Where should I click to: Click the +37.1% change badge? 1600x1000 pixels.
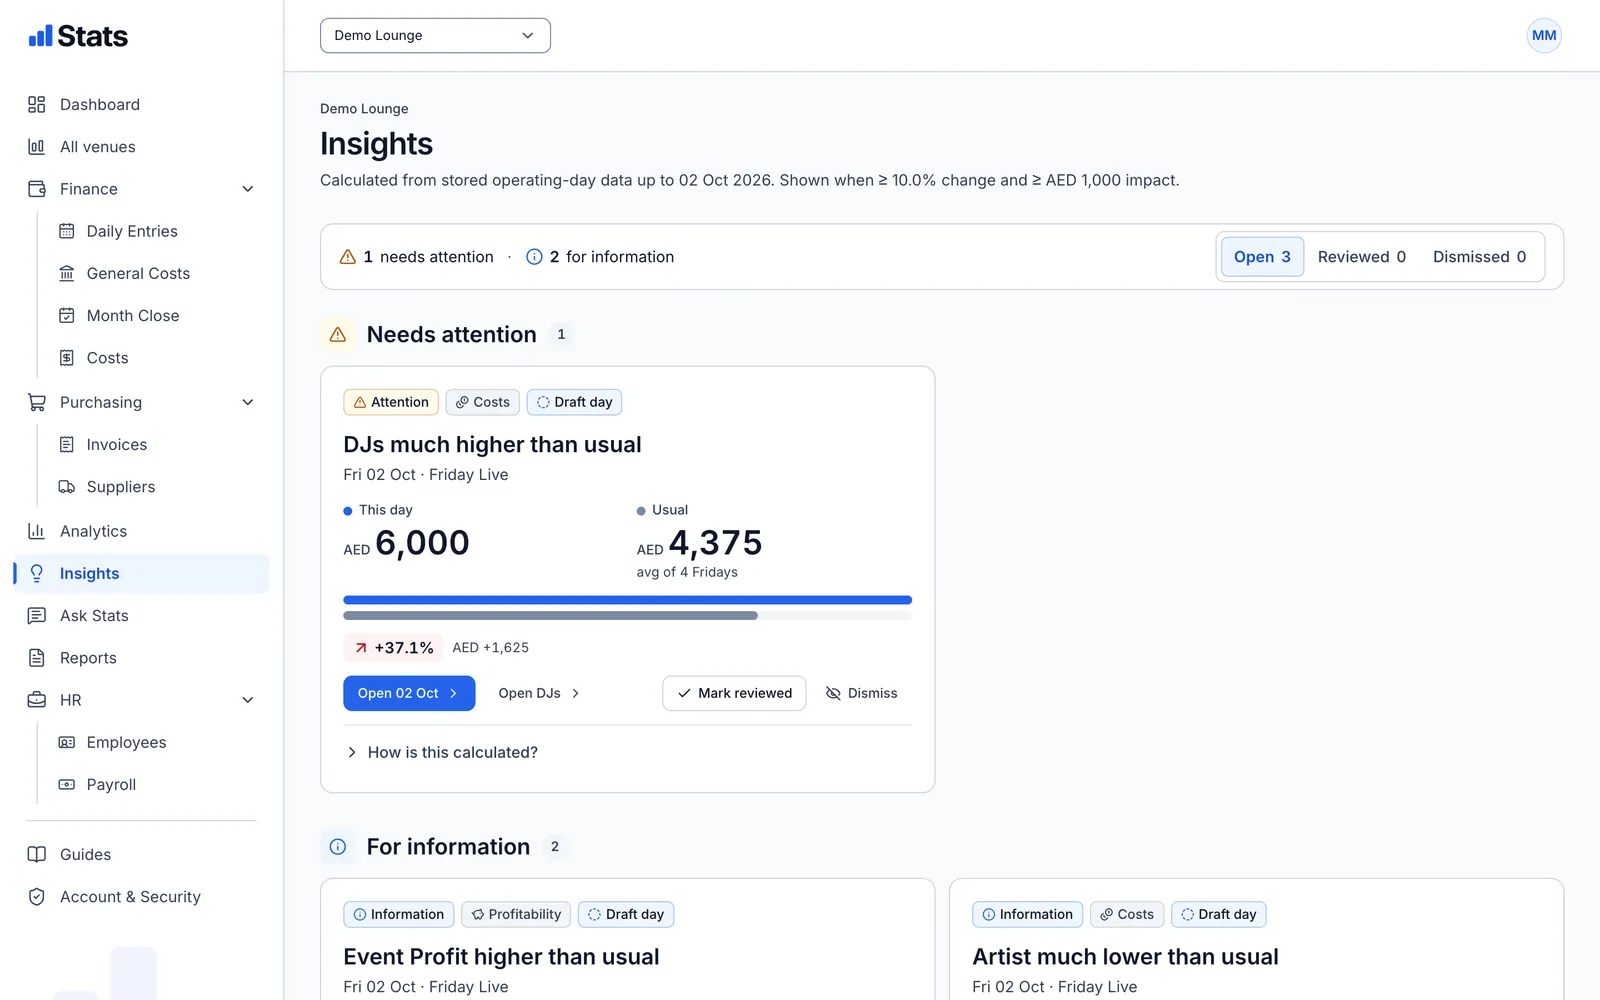coord(394,648)
